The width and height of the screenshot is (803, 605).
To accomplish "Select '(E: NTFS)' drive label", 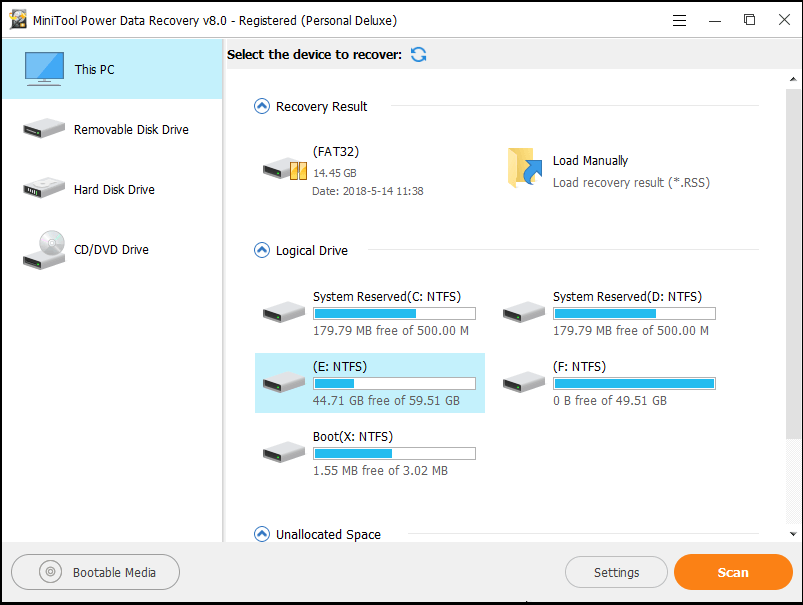I will (x=340, y=367).
